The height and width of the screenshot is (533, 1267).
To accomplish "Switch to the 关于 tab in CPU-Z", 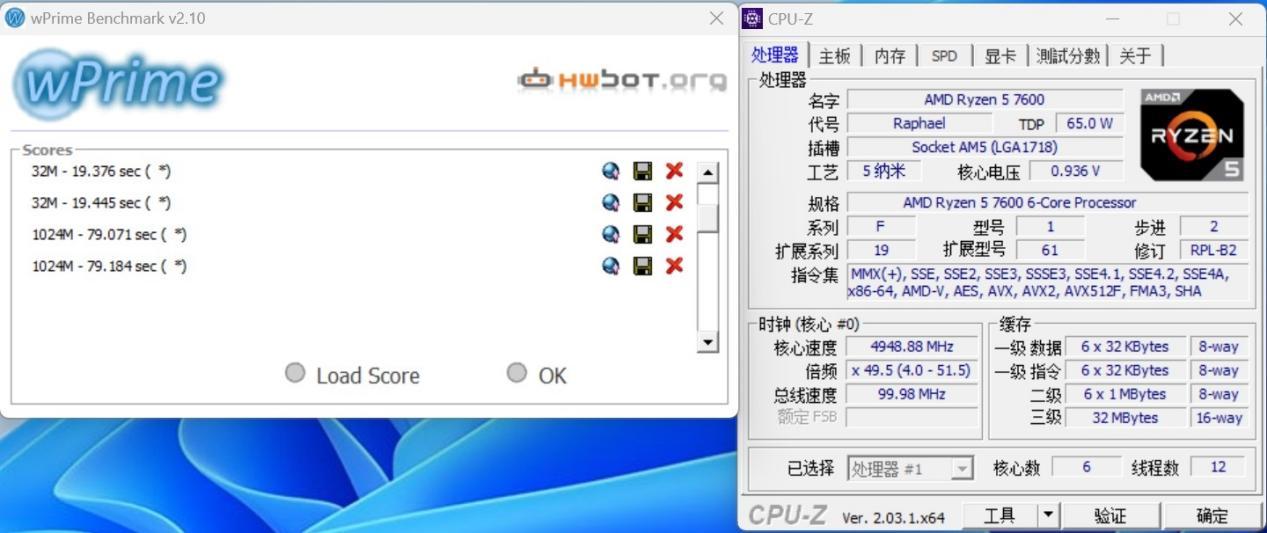I will [x=1135, y=56].
